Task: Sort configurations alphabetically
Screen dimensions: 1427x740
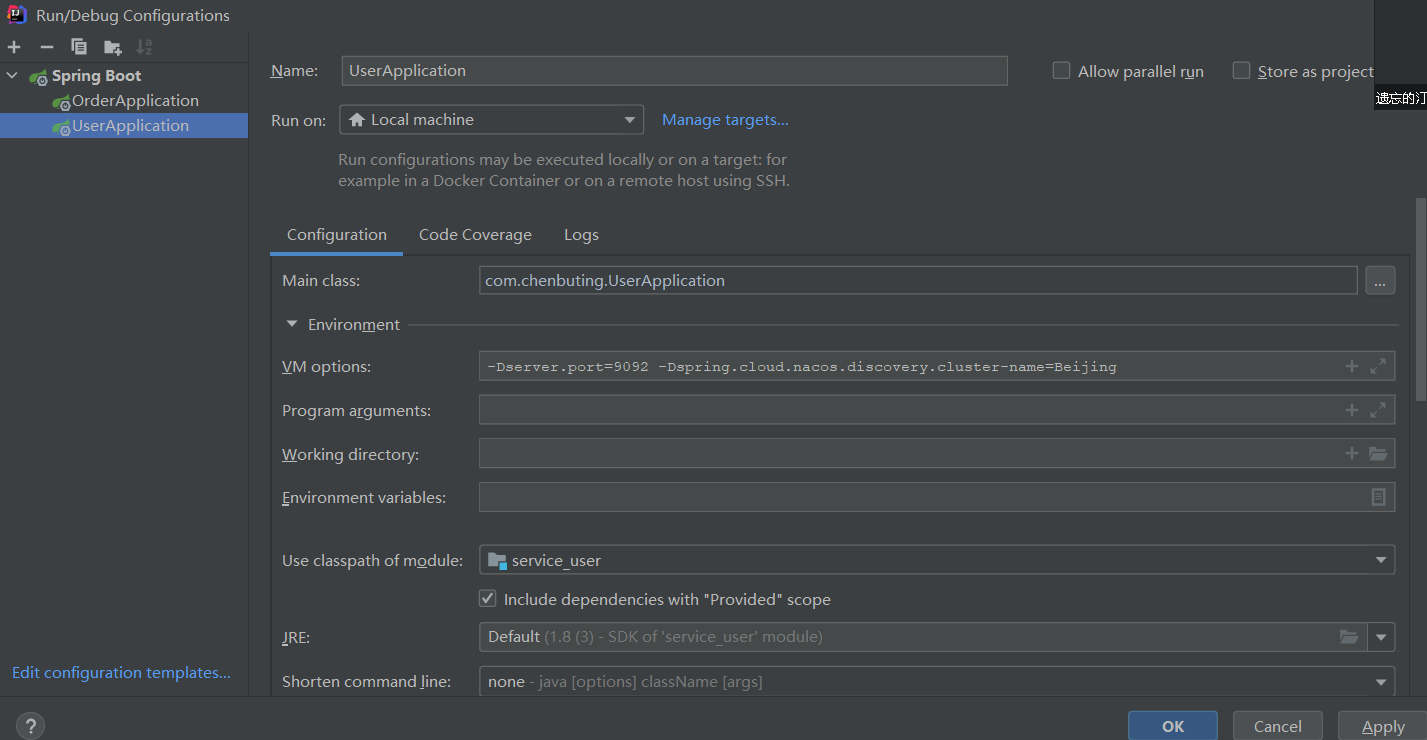Action: pos(144,47)
